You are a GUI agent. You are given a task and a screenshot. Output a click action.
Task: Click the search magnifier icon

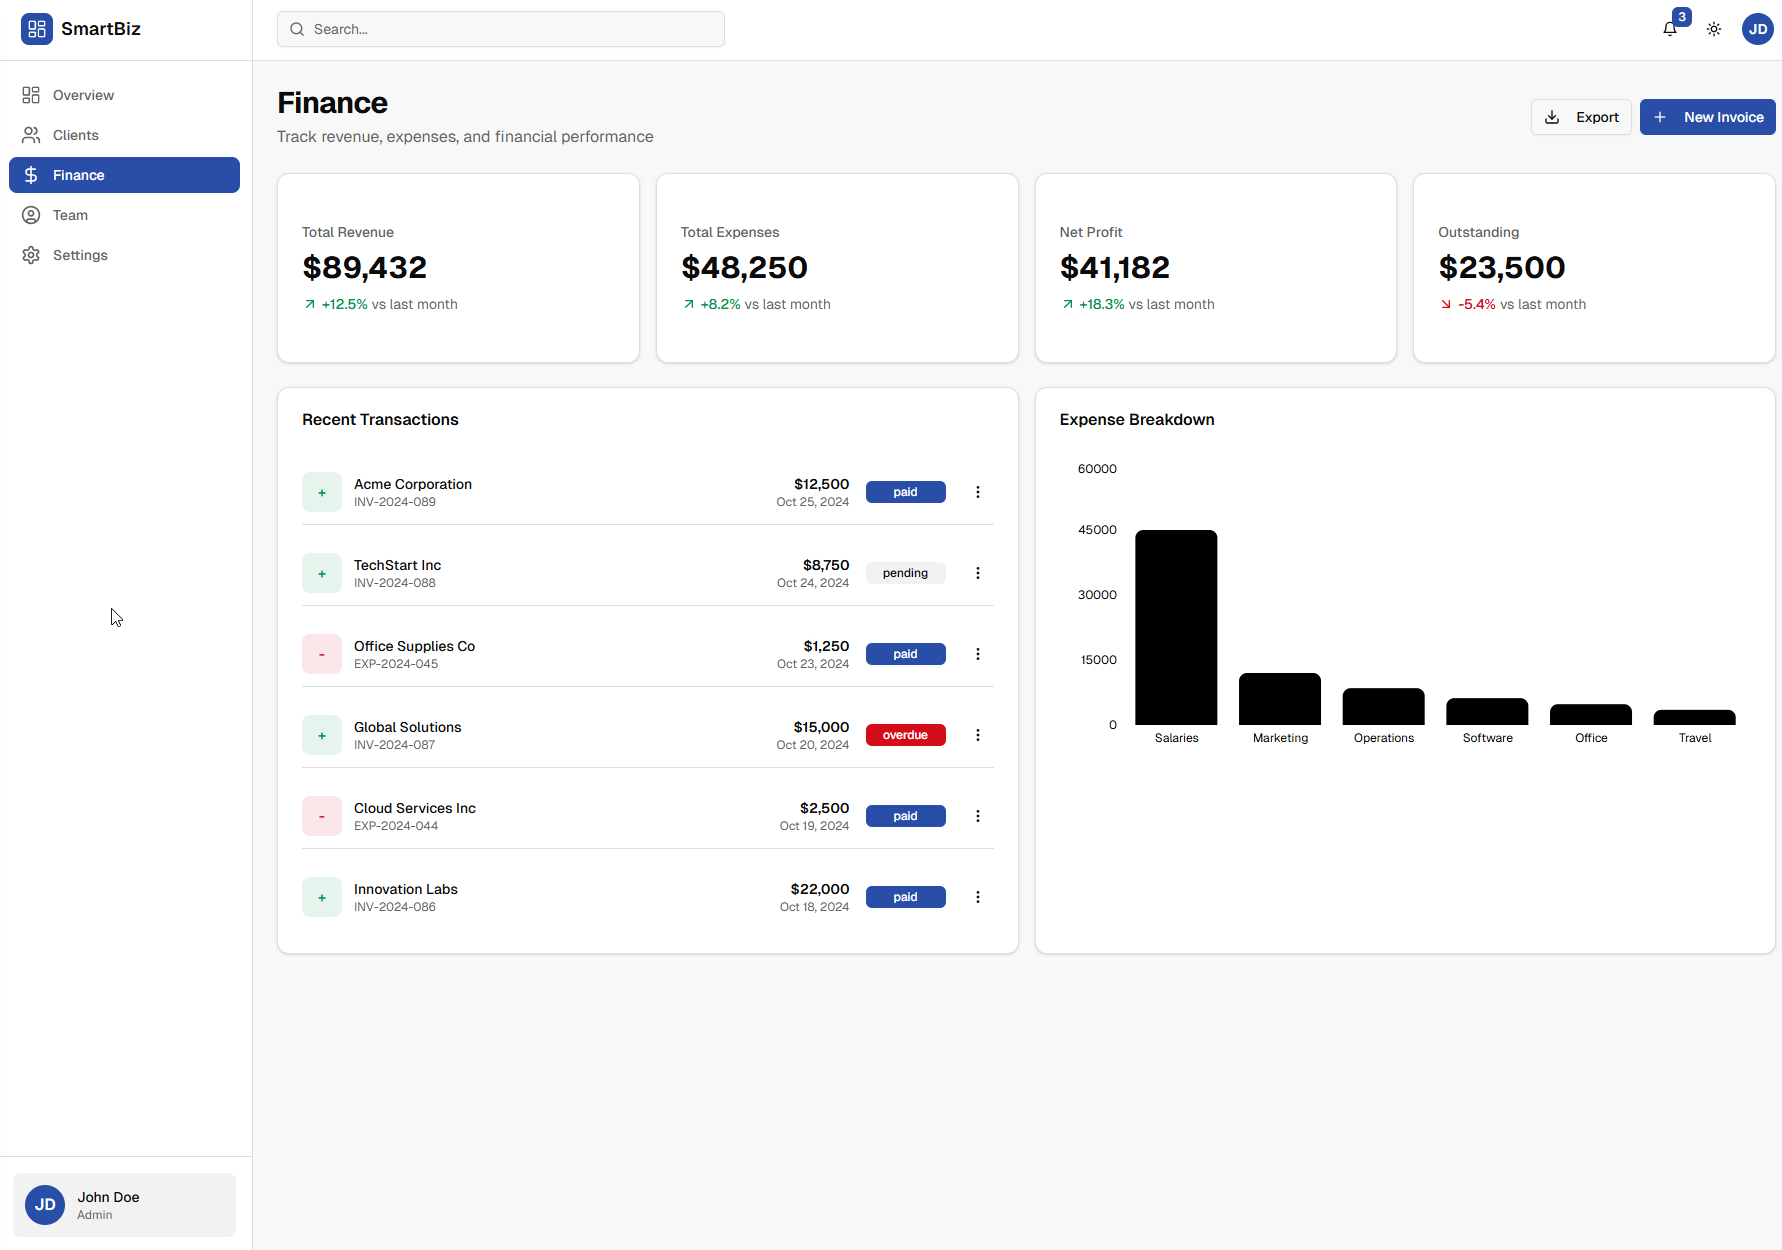tap(296, 29)
